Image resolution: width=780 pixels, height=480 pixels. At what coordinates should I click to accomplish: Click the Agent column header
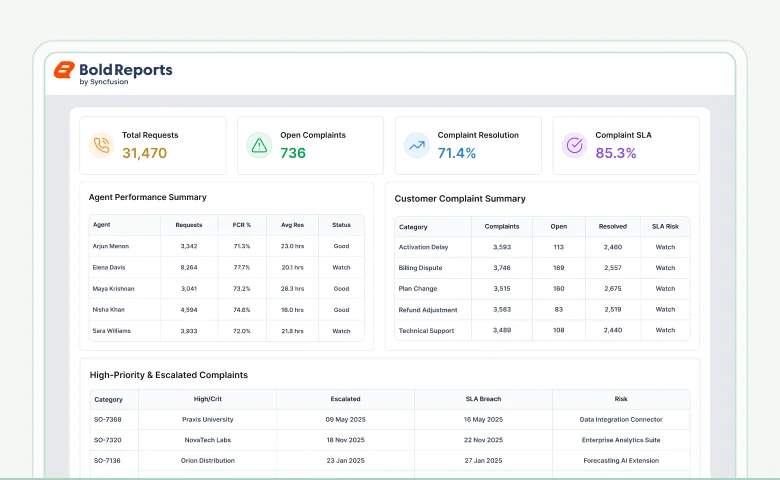(x=101, y=225)
